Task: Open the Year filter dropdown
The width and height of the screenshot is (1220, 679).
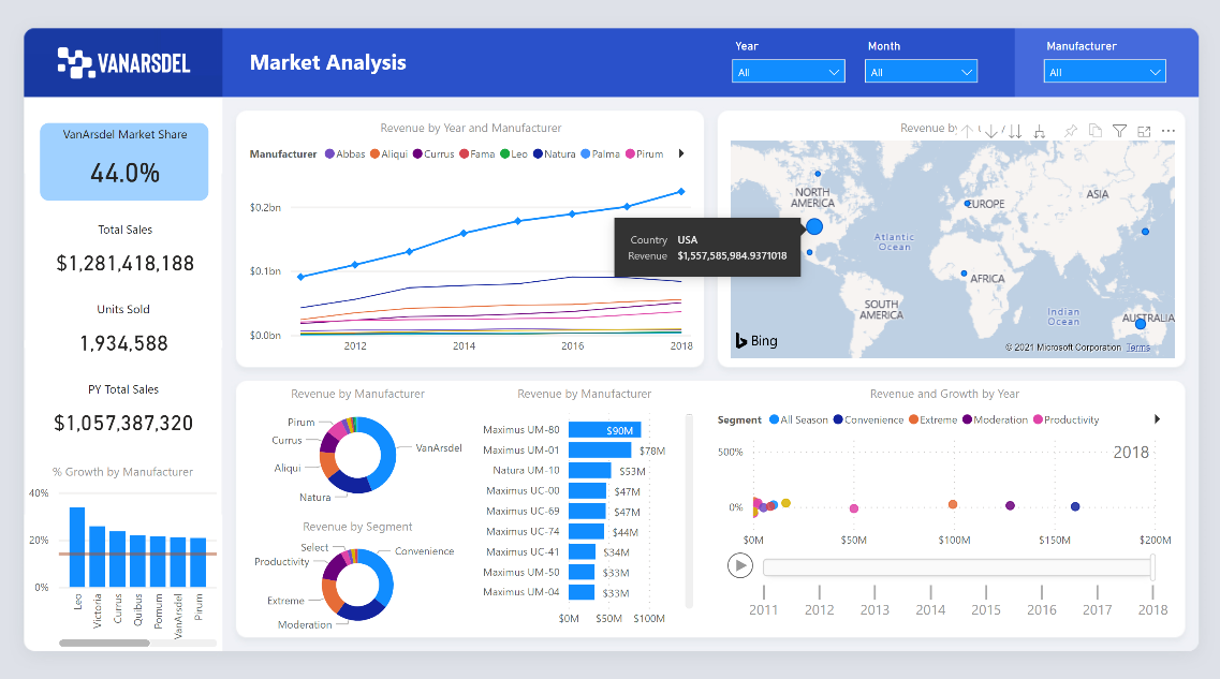Action: (x=788, y=72)
